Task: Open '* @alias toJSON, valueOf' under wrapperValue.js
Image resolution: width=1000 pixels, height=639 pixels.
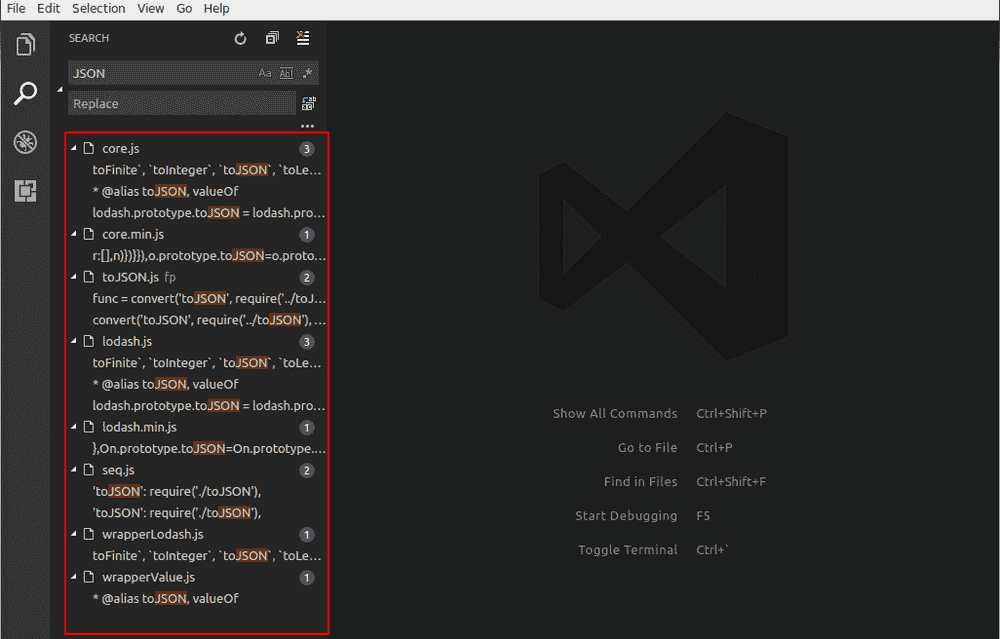Action: coord(165,598)
